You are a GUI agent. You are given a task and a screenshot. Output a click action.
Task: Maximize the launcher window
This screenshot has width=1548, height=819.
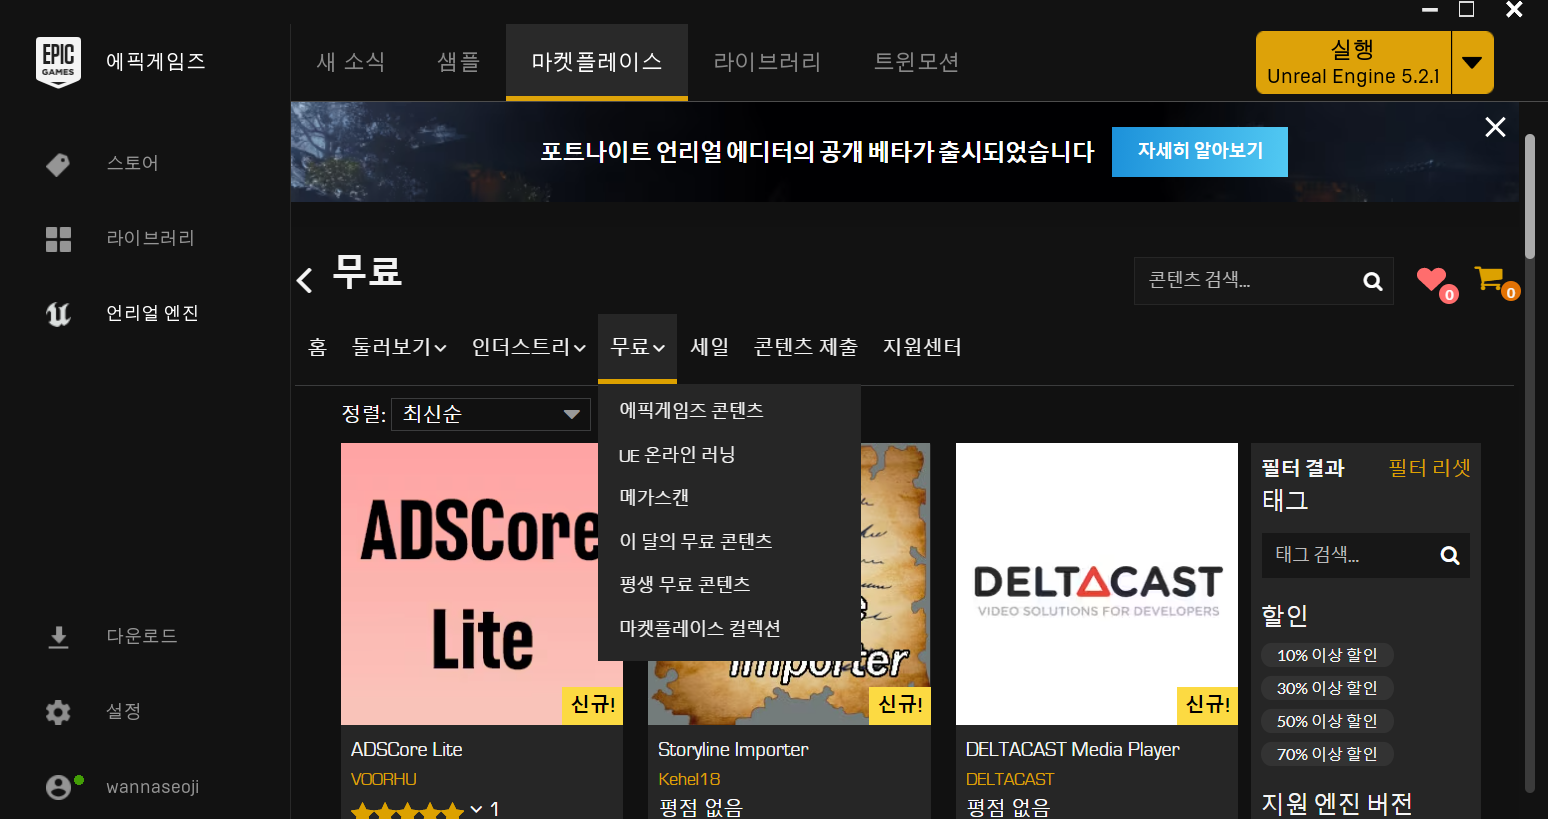(1466, 9)
